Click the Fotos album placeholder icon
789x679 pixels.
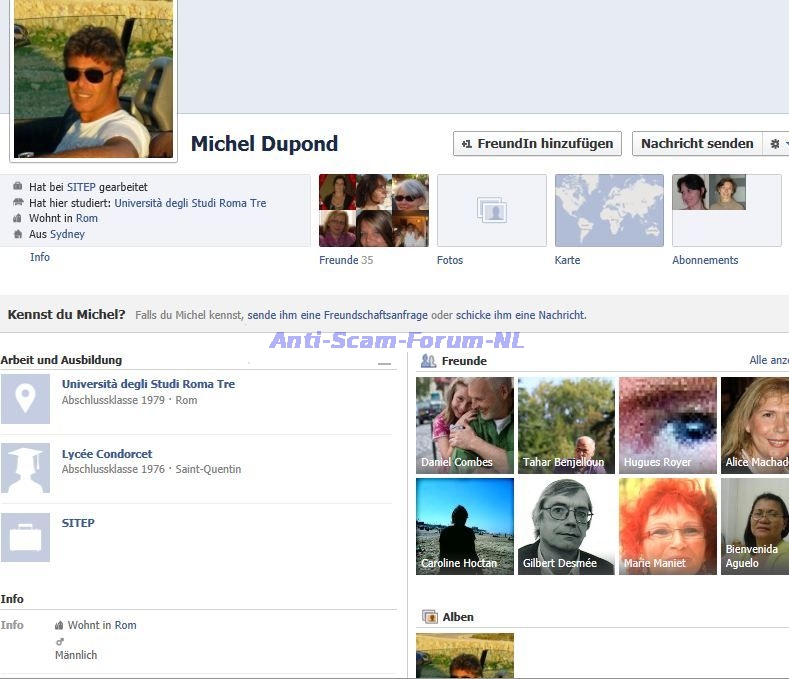click(491, 210)
